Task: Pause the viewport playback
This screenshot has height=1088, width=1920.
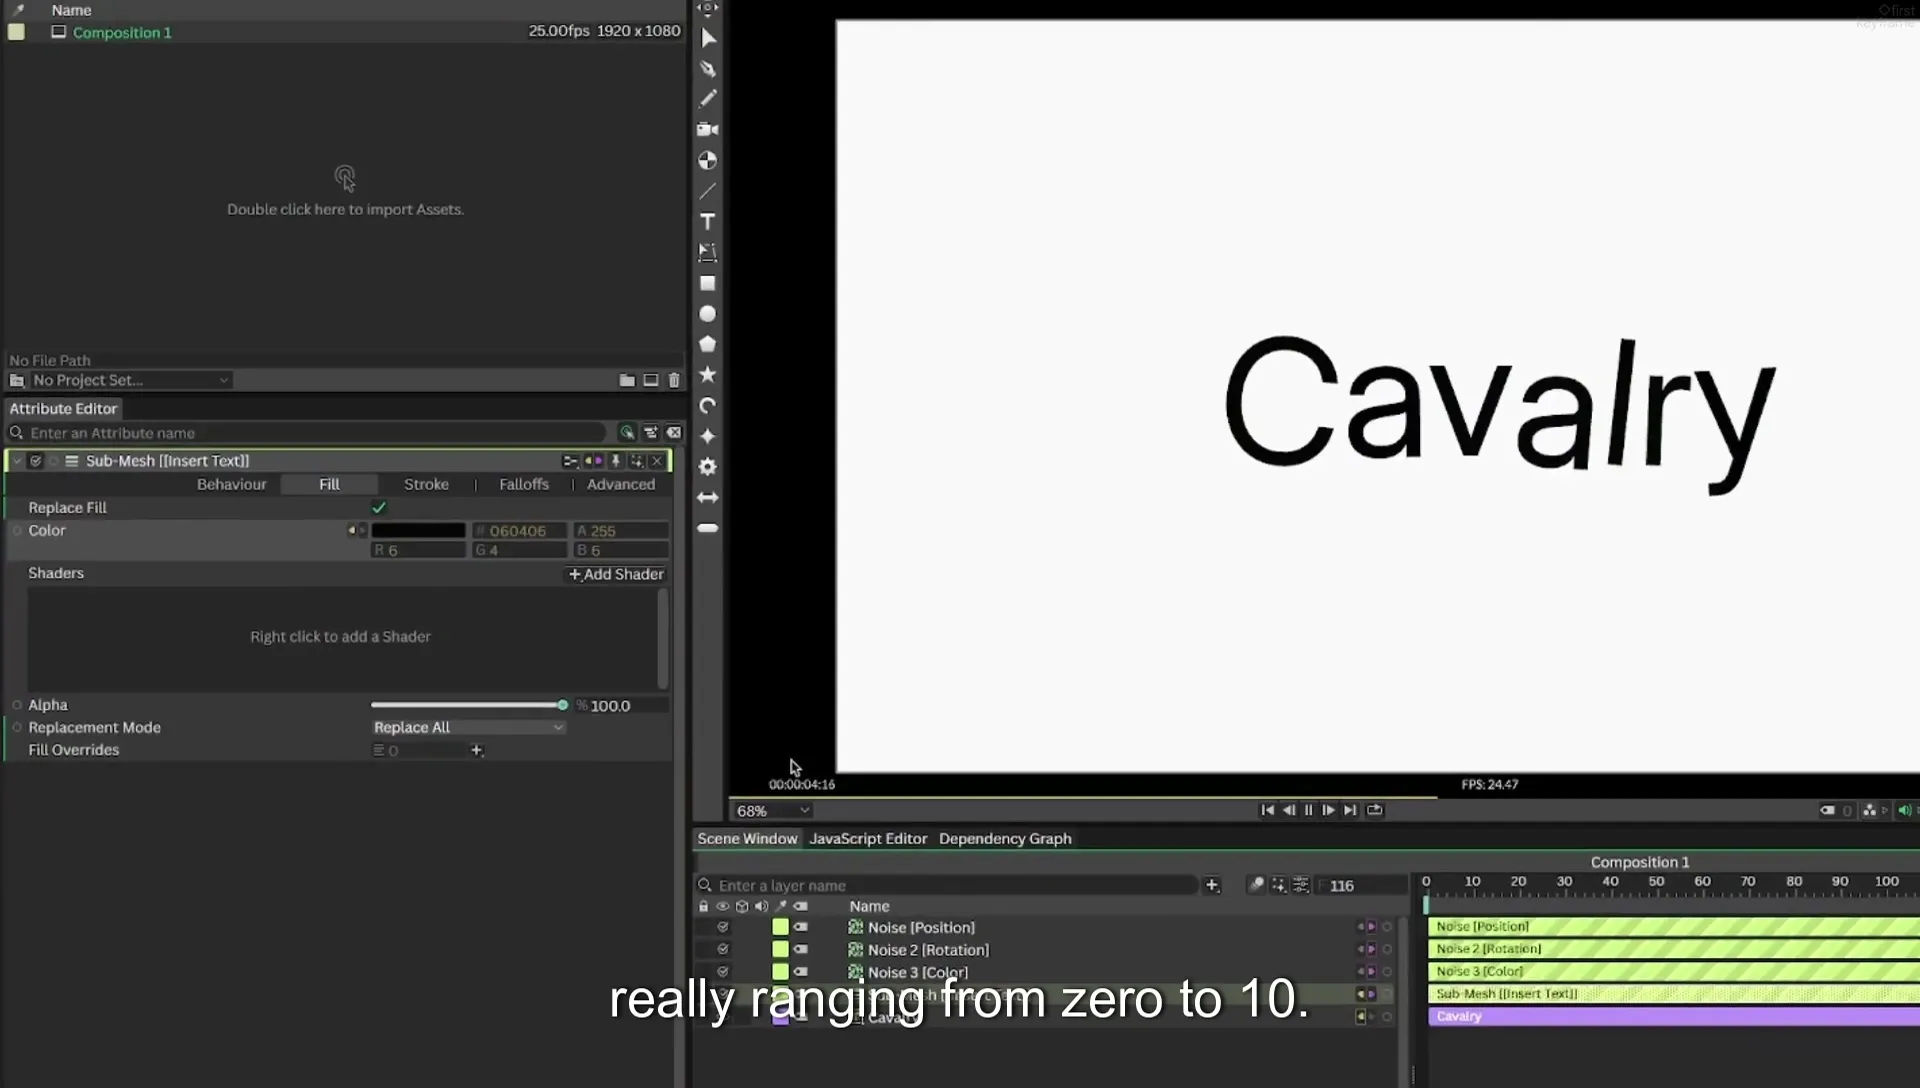Action: pos(1308,810)
